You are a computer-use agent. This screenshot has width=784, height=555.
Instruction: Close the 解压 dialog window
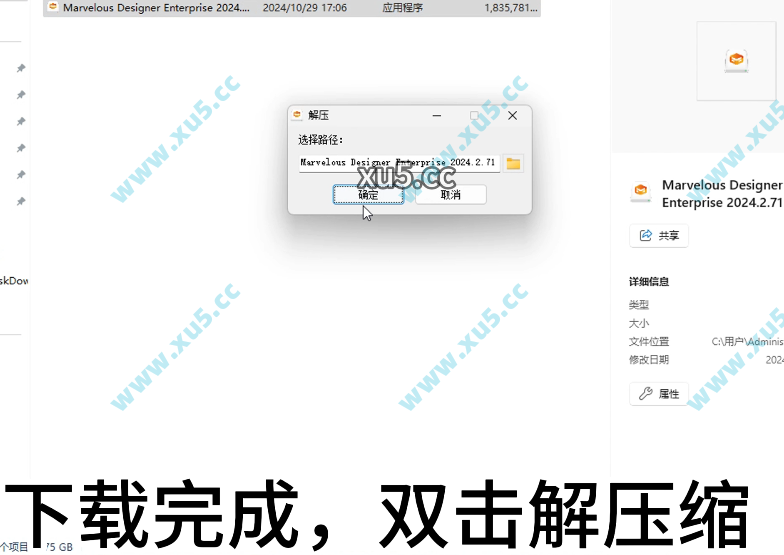(513, 116)
